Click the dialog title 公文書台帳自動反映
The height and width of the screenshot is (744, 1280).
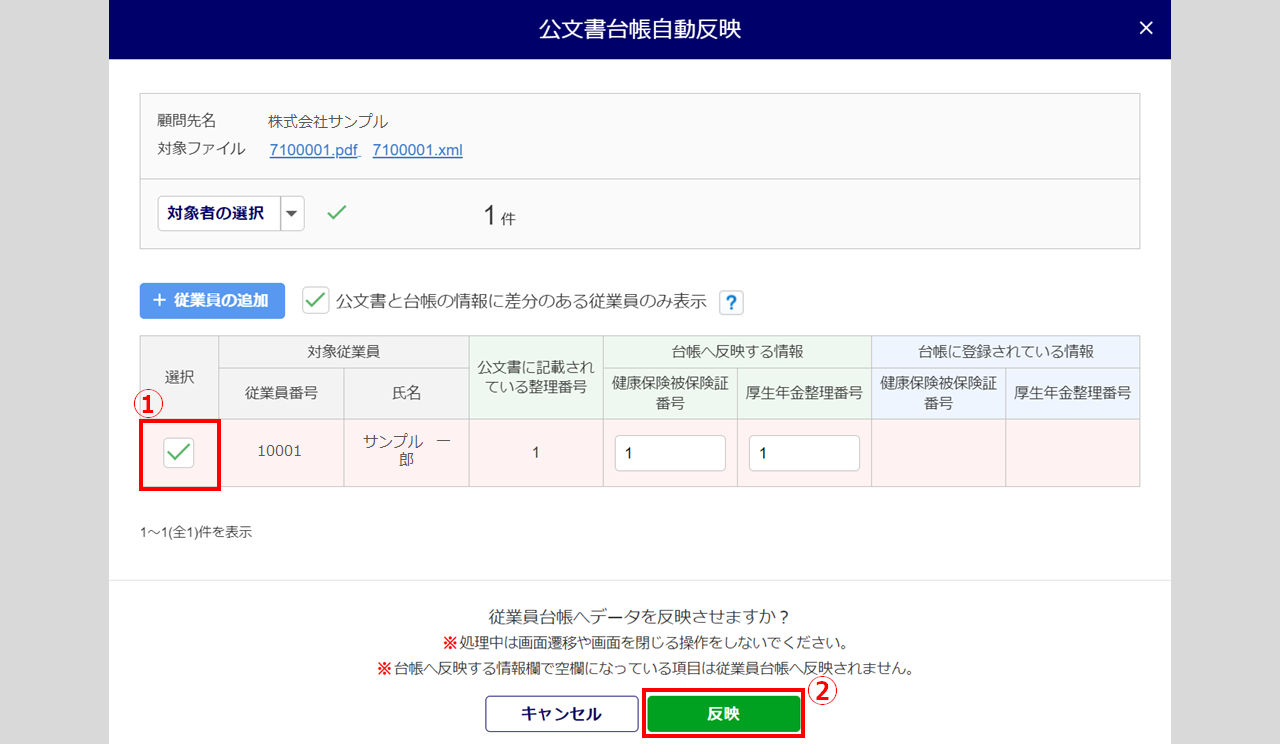coord(640,29)
